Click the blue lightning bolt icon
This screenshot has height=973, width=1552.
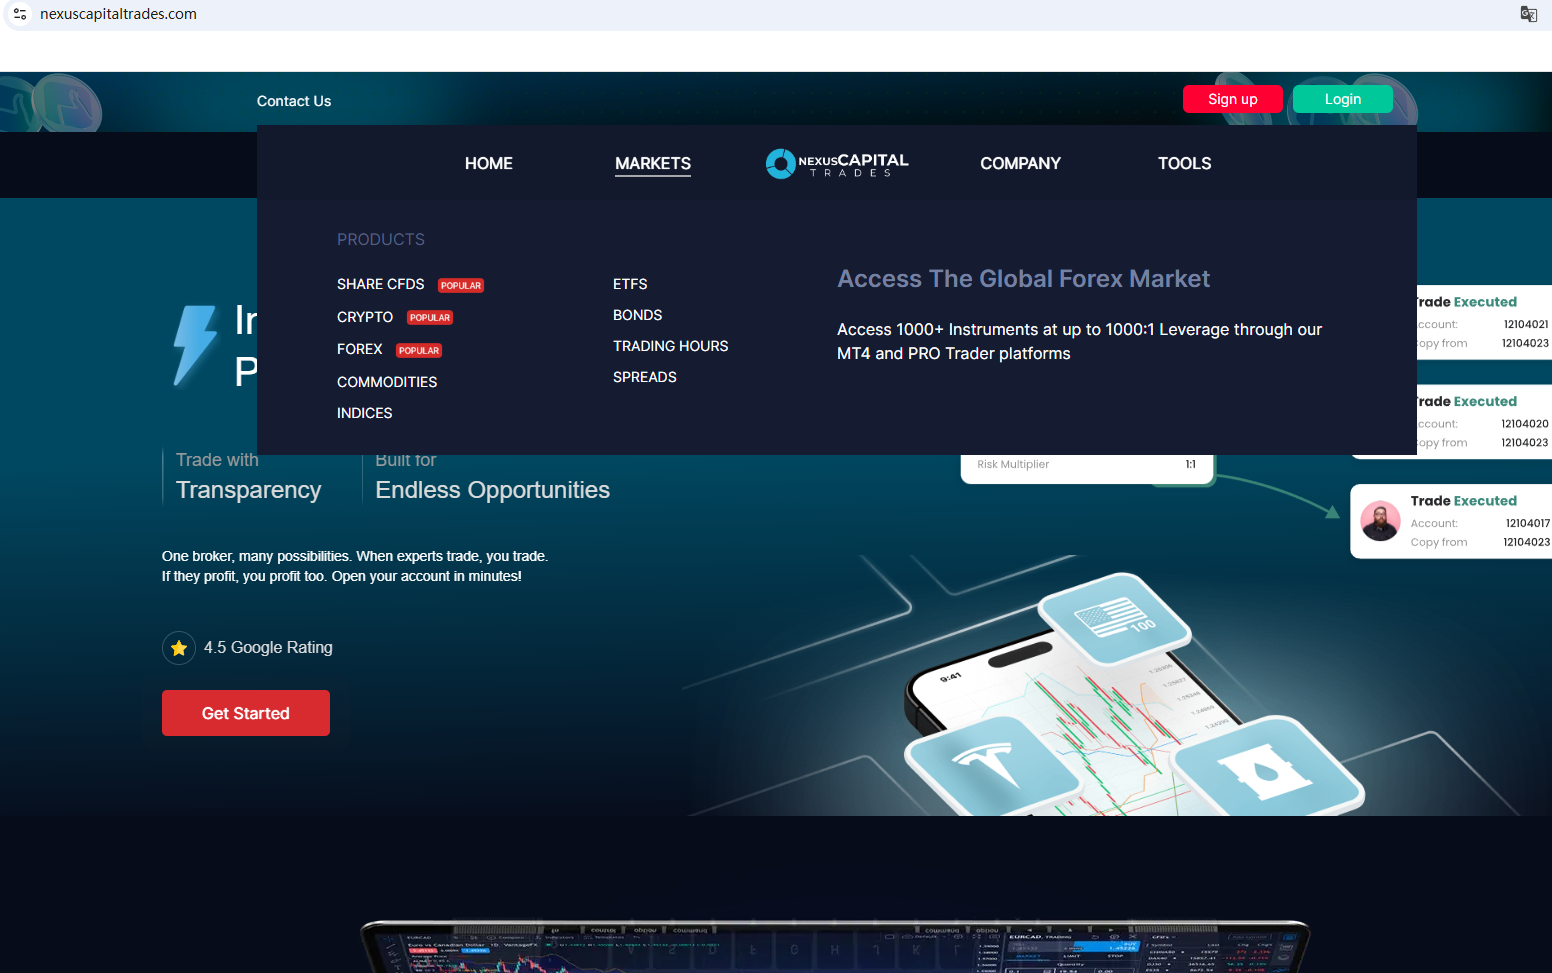195,346
